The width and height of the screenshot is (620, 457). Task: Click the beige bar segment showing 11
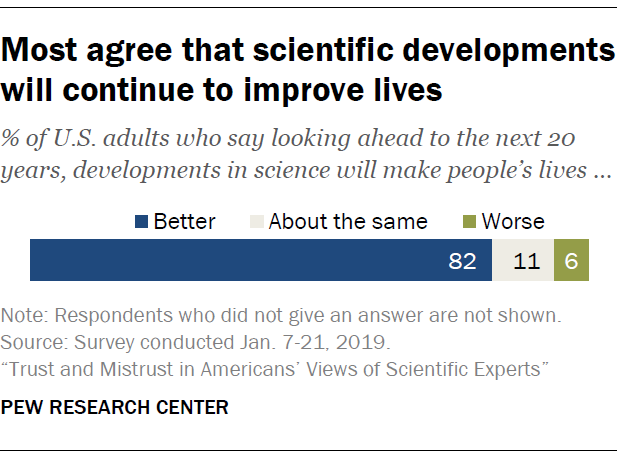click(522, 260)
